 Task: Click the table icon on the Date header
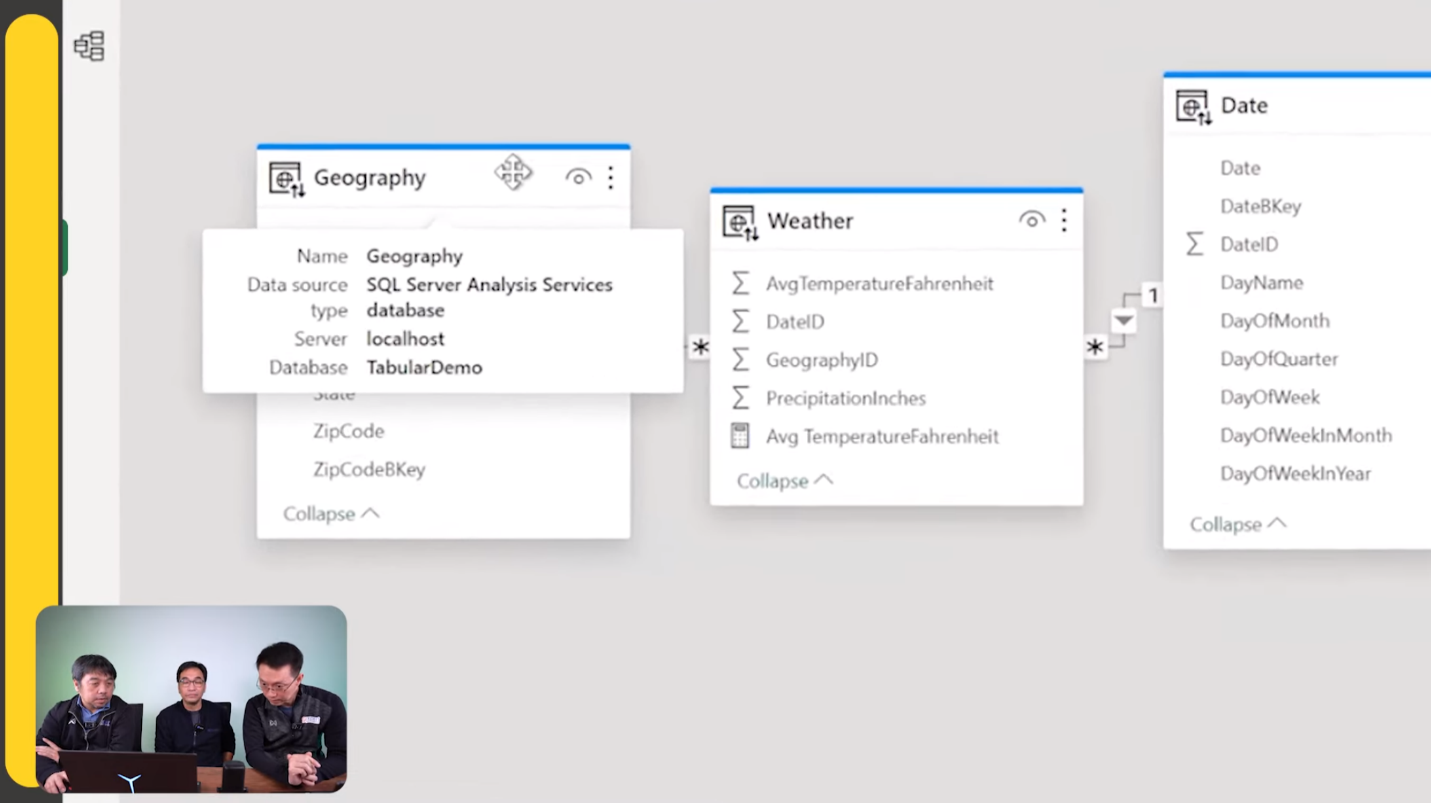1191,104
